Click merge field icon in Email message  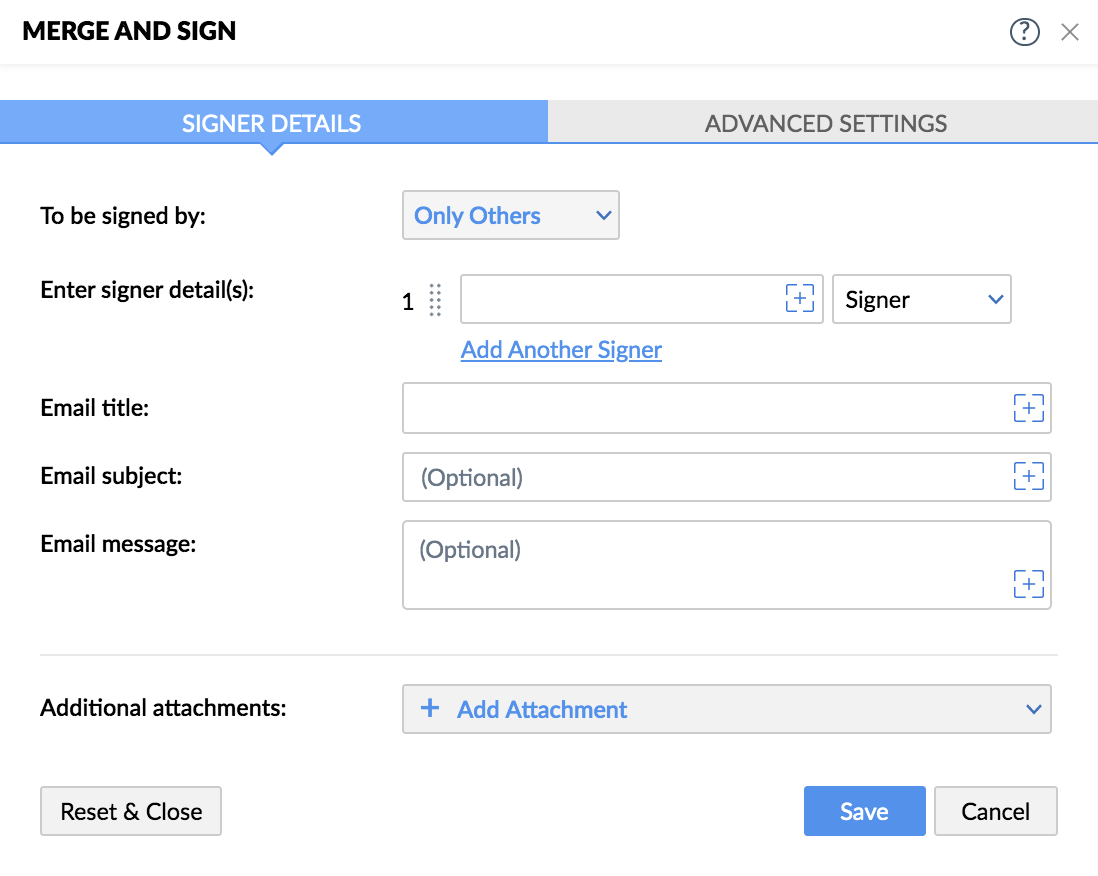tap(1029, 584)
